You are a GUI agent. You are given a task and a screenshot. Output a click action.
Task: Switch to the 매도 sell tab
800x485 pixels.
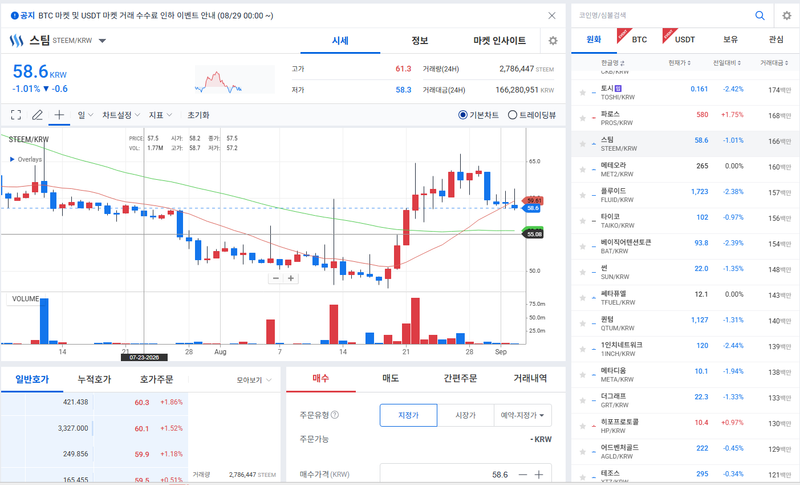coord(391,378)
